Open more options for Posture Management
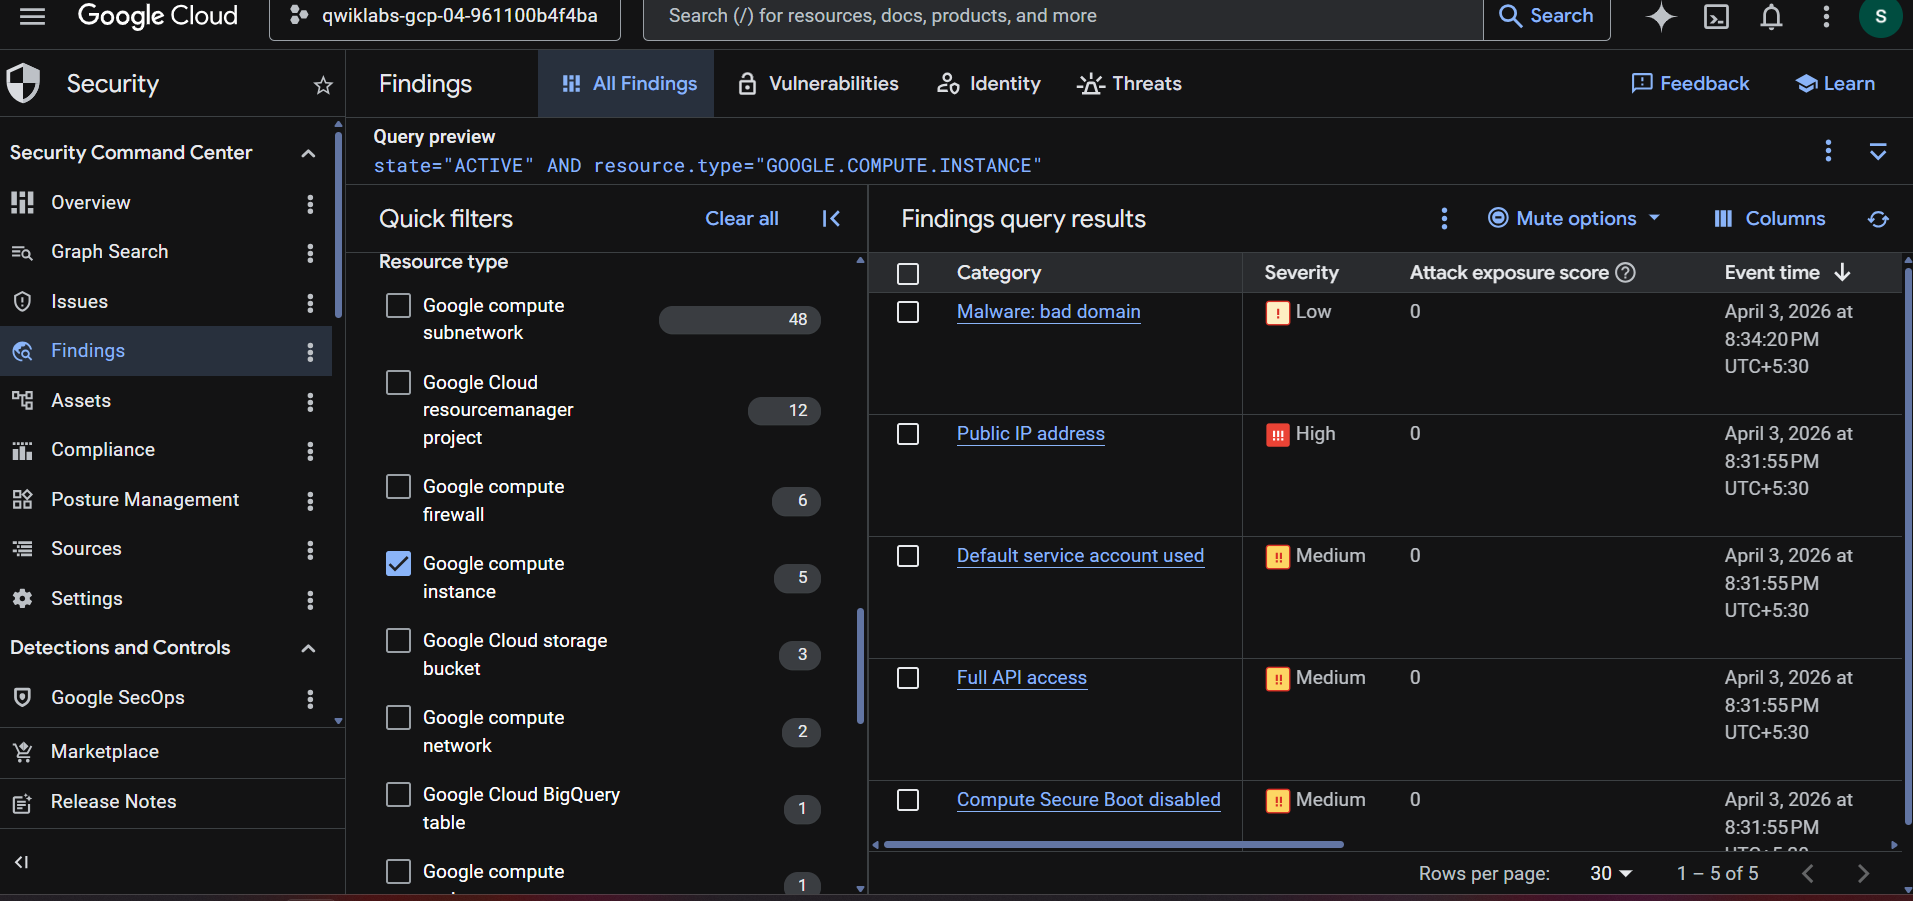This screenshot has width=1913, height=901. (310, 500)
